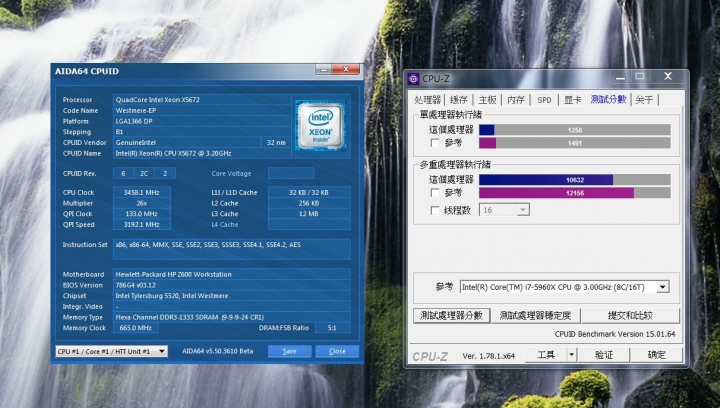
Task: Click the 工具 button in CPU-Z
Action: point(546,355)
